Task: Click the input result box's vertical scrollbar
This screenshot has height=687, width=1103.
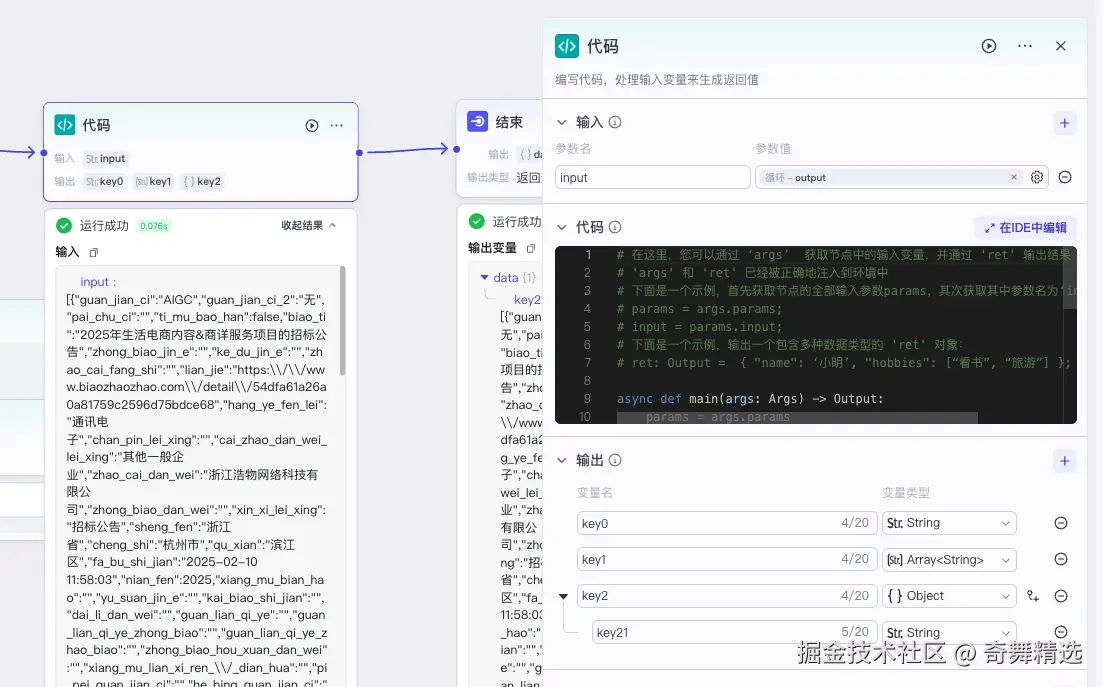Action: coord(343,321)
